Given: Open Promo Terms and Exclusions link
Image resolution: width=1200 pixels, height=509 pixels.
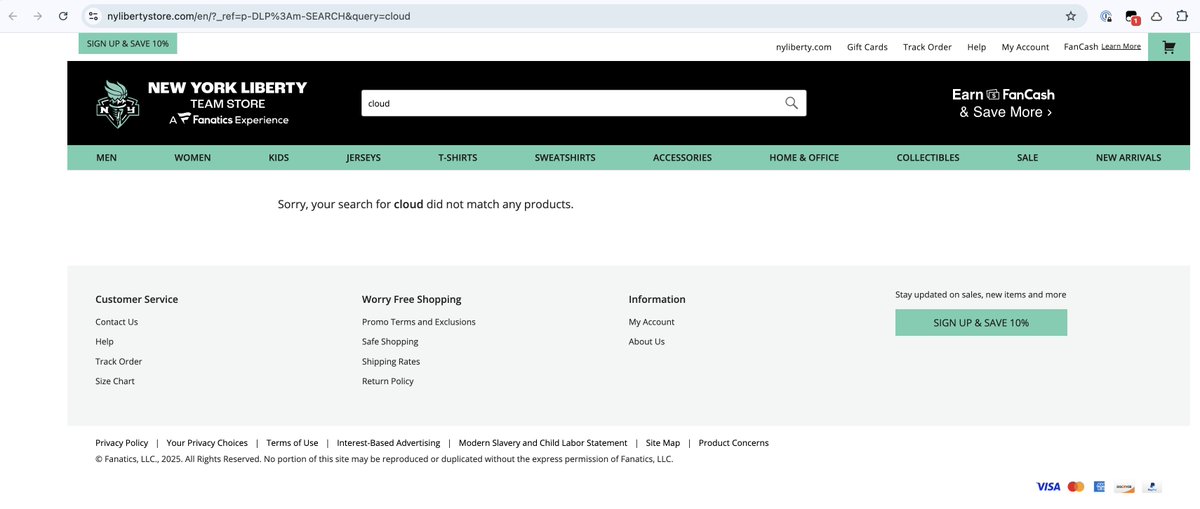Looking at the screenshot, I should click(419, 322).
